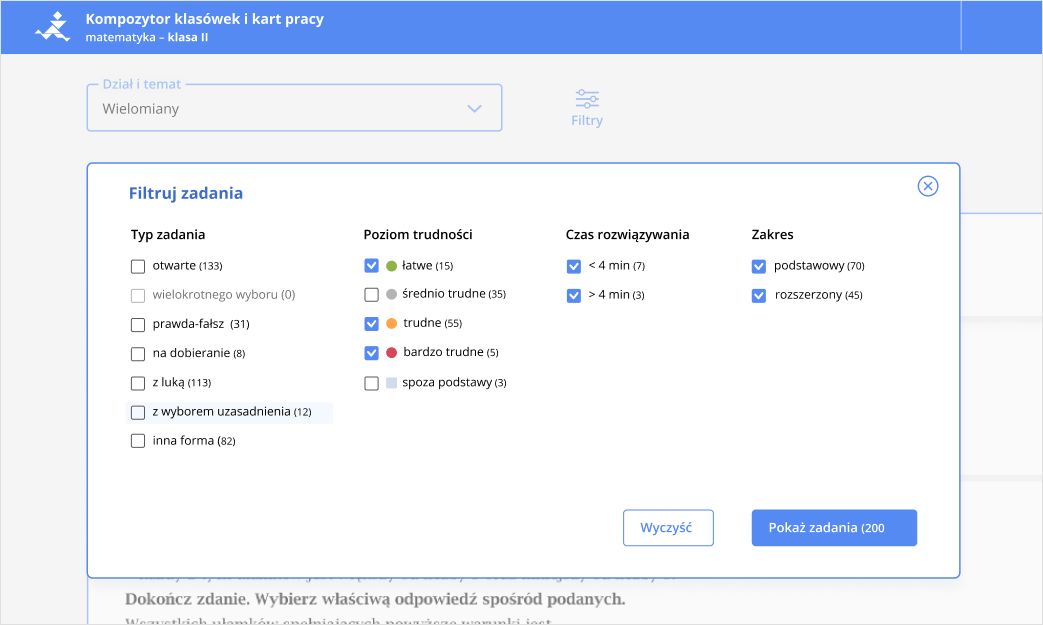1043x625 pixels.
Task: Check z wyborem uzasadnienia (12) checkbox
Action: [x=138, y=412]
